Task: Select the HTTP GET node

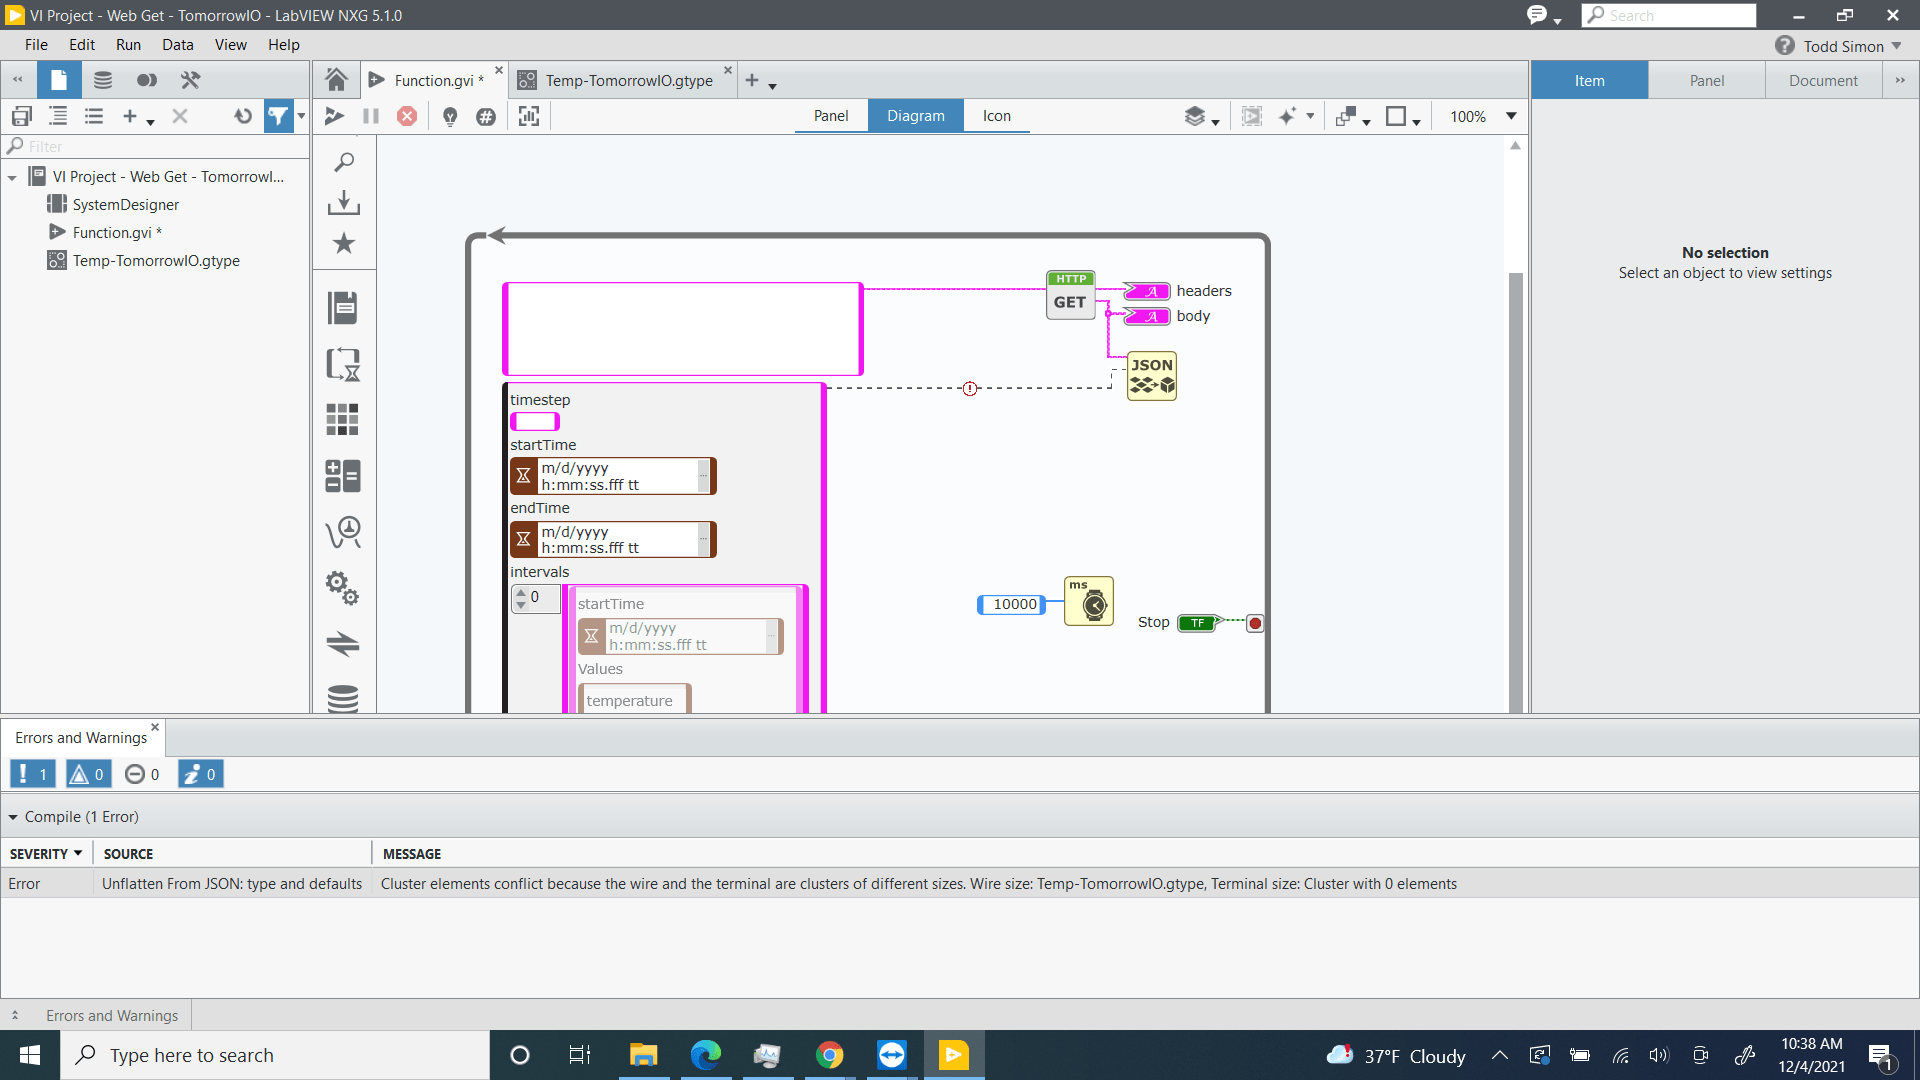Action: click(1070, 295)
